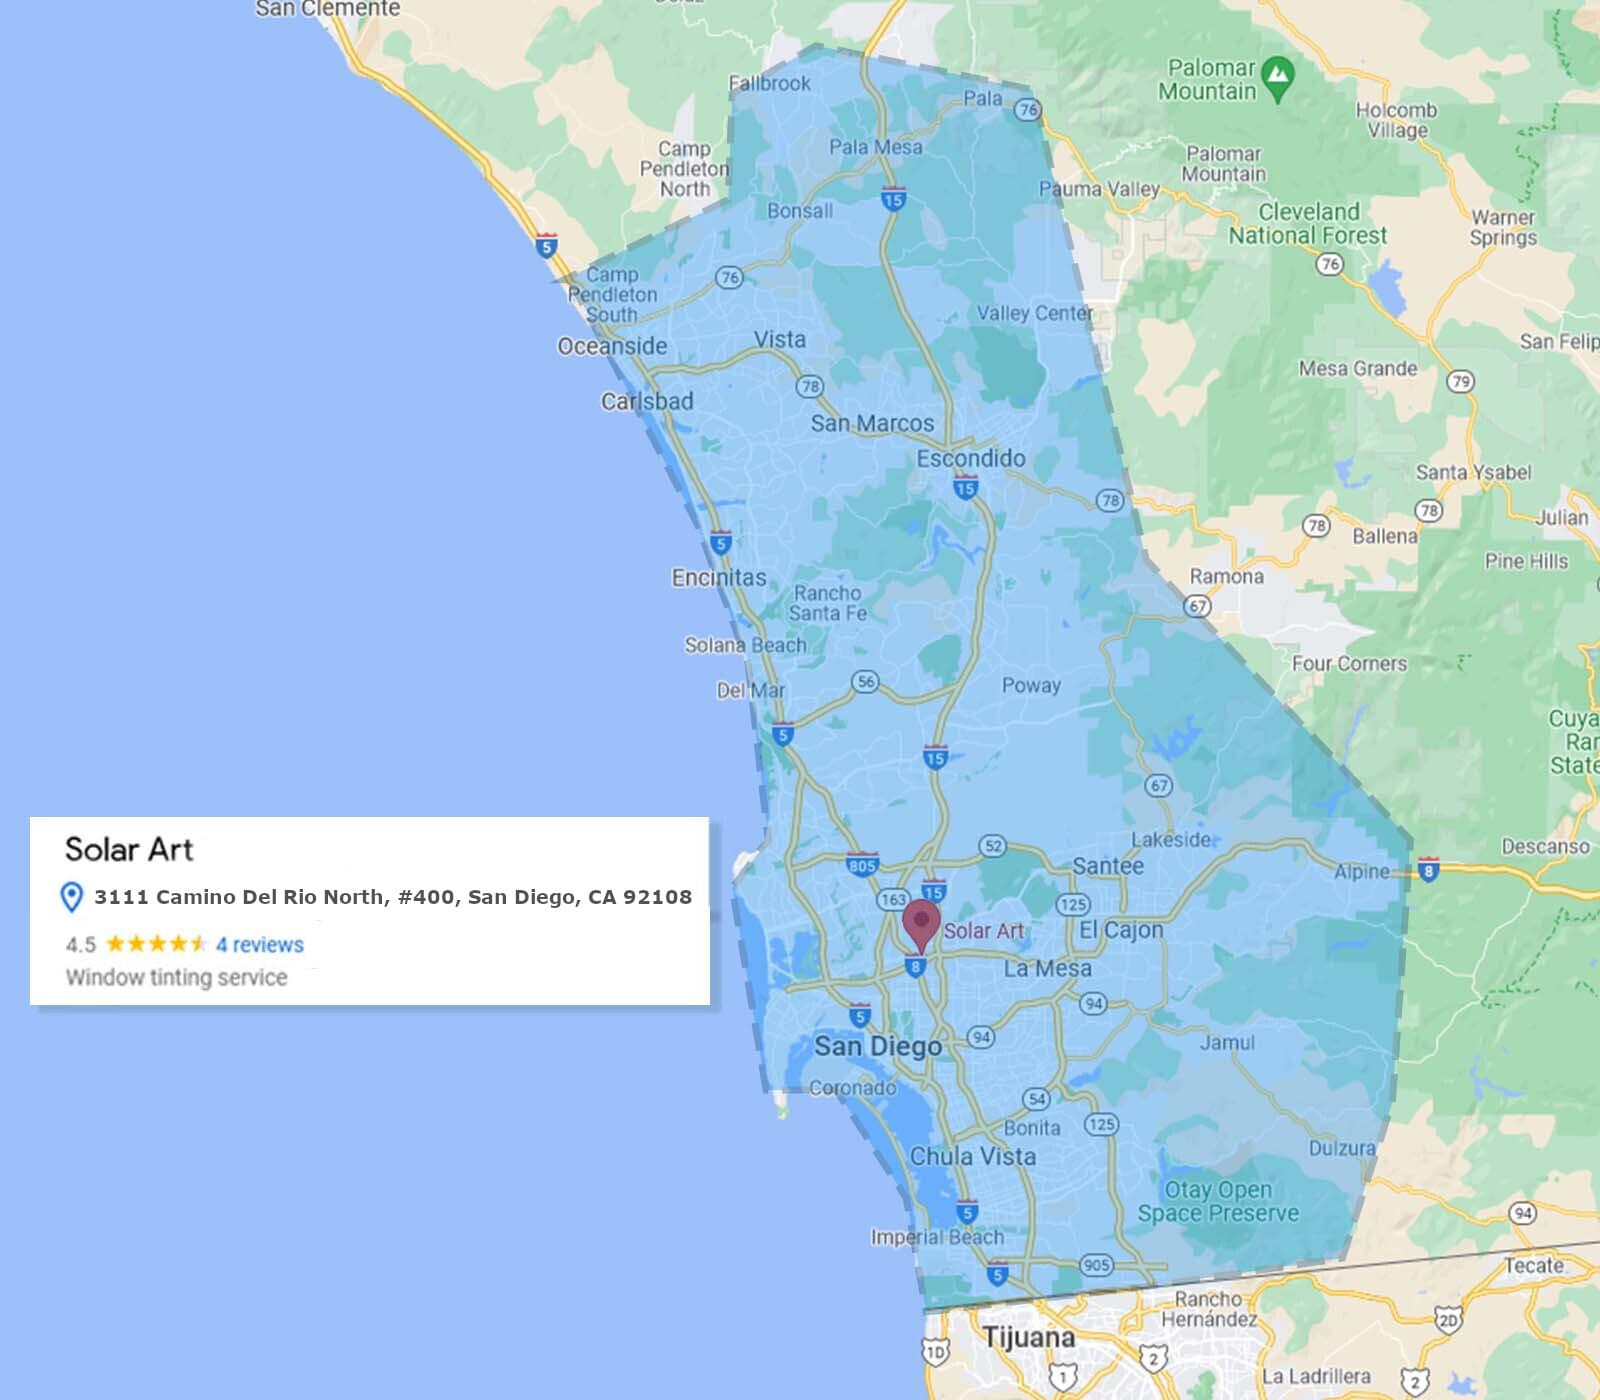Click the Otay Open Space Preserve label
This screenshot has width=1600, height=1400.
coord(1217,1202)
